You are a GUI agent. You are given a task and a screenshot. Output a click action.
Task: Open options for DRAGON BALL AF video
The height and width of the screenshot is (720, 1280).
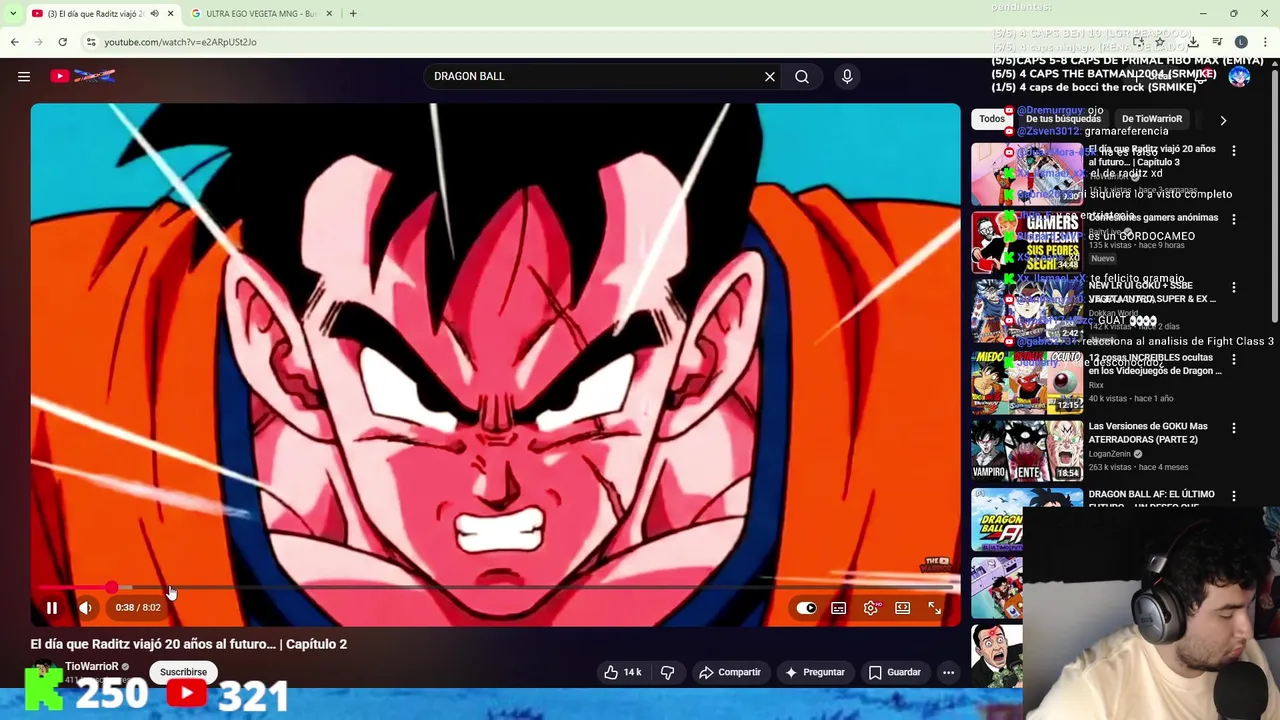[x=1234, y=496]
